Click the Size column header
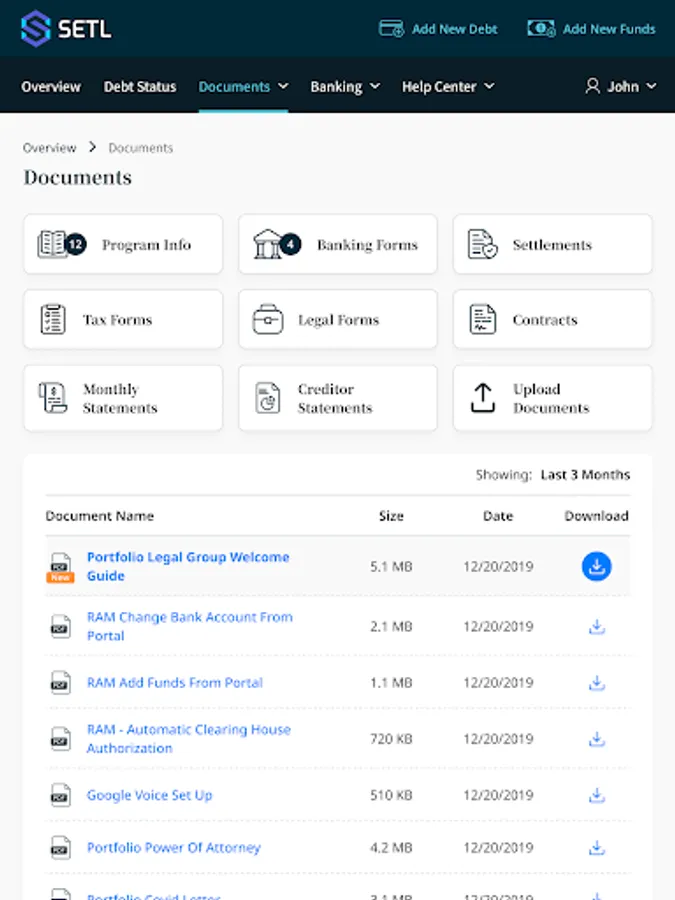This screenshot has height=900, width=675. click(x=391, y=516)
